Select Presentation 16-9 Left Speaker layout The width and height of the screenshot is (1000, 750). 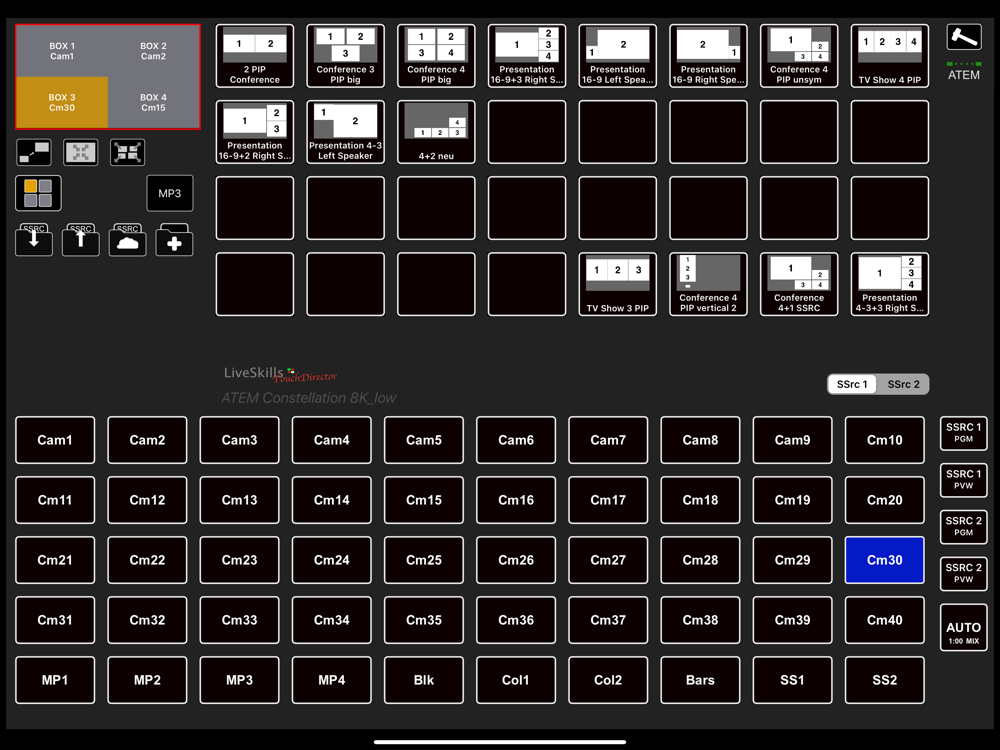tap(617, 56)
